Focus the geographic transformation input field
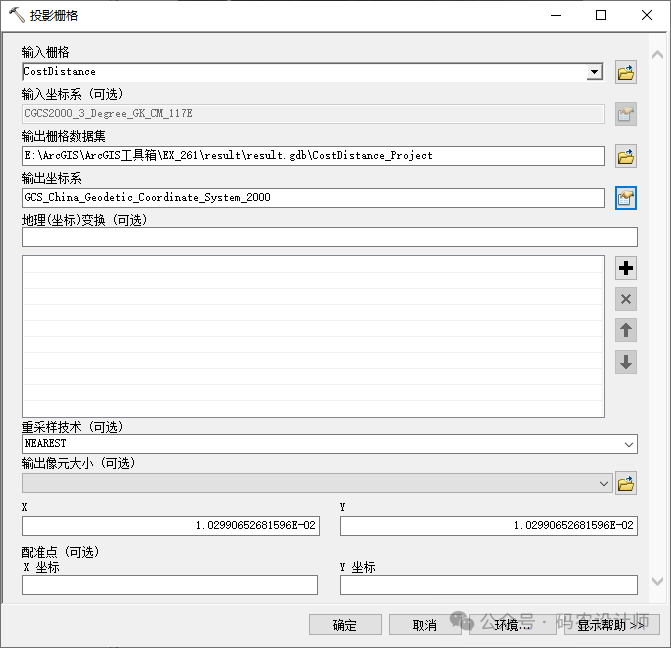This screenshot has height=648, width=671. pyautogui.click(x=329, y=237)
